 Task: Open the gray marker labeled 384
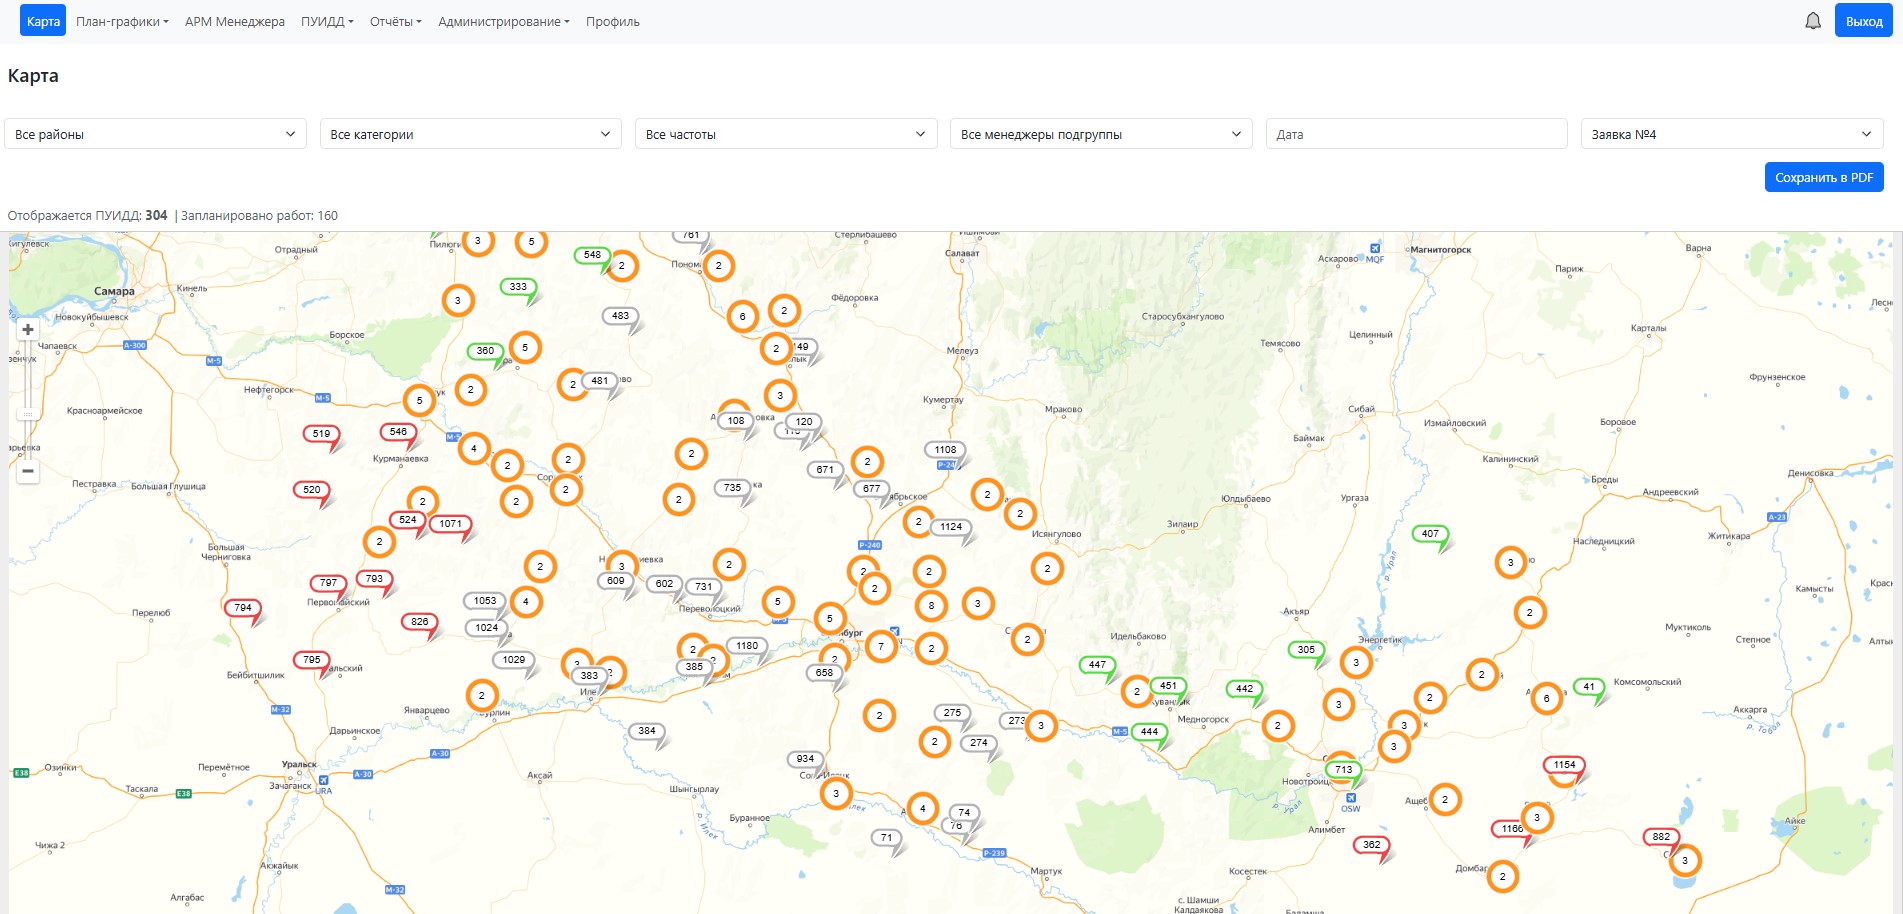pyautogui.click(x=647, y=731)
